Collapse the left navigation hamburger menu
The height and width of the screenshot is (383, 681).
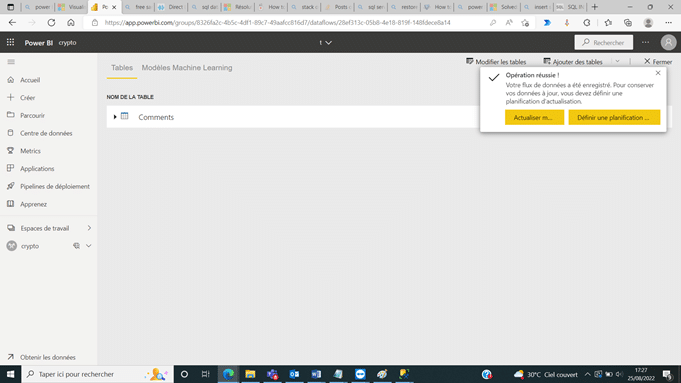pyautogui.click(x=11, y=62)
